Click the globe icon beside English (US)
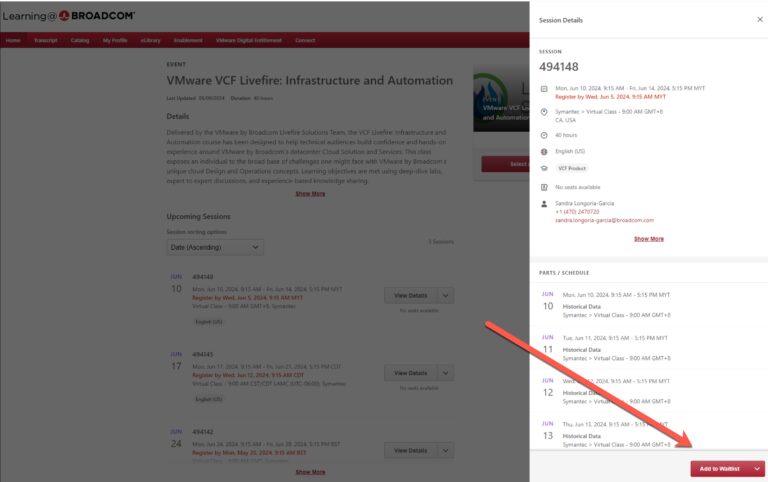This screenshot has height=482, width=768. 544,152
